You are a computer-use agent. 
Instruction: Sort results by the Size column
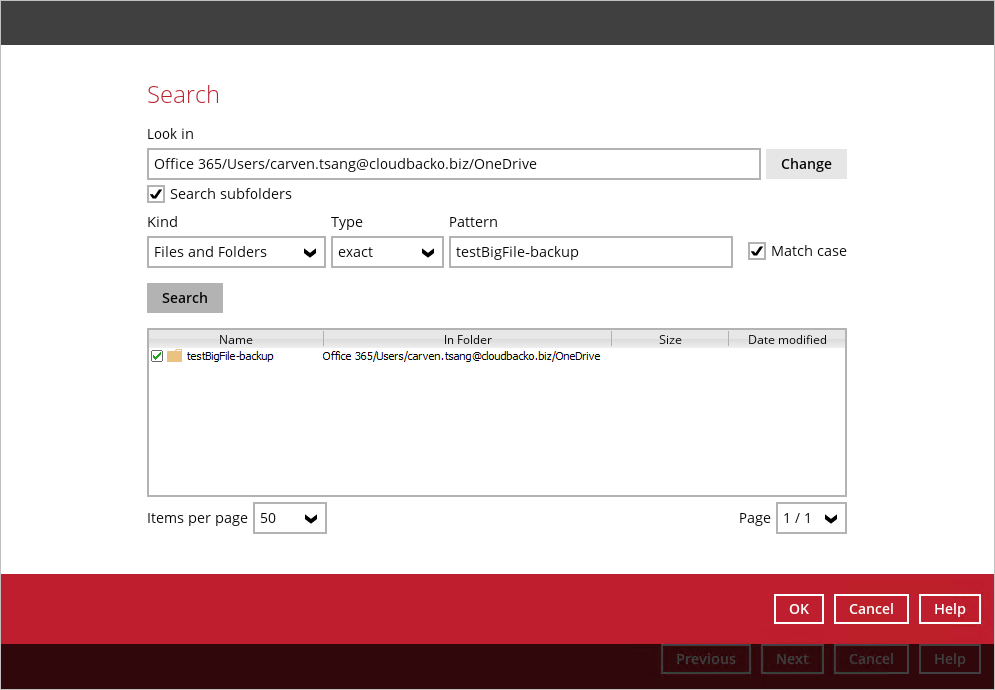670,340
